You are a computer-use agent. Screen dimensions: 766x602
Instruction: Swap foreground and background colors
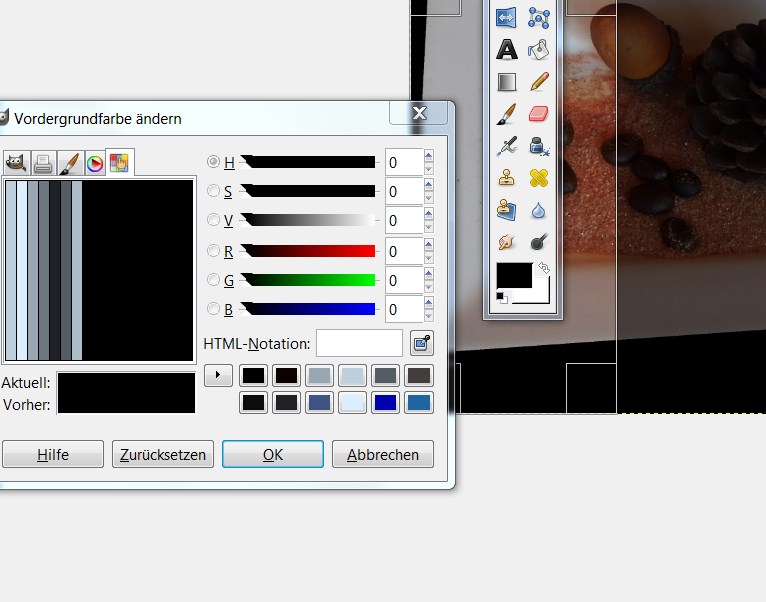point(544,268)
